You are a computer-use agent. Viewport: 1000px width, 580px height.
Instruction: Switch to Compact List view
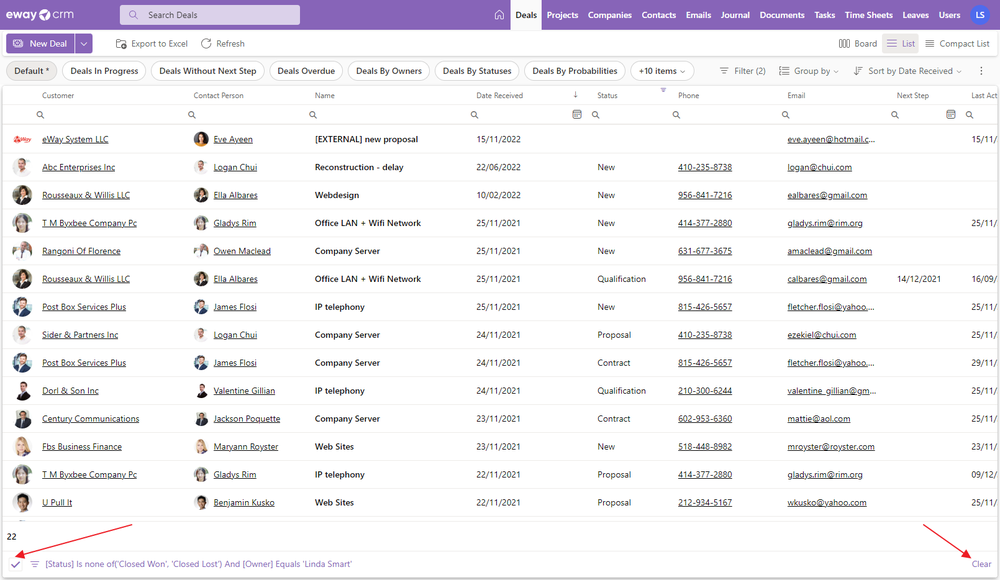pos(957,43)
